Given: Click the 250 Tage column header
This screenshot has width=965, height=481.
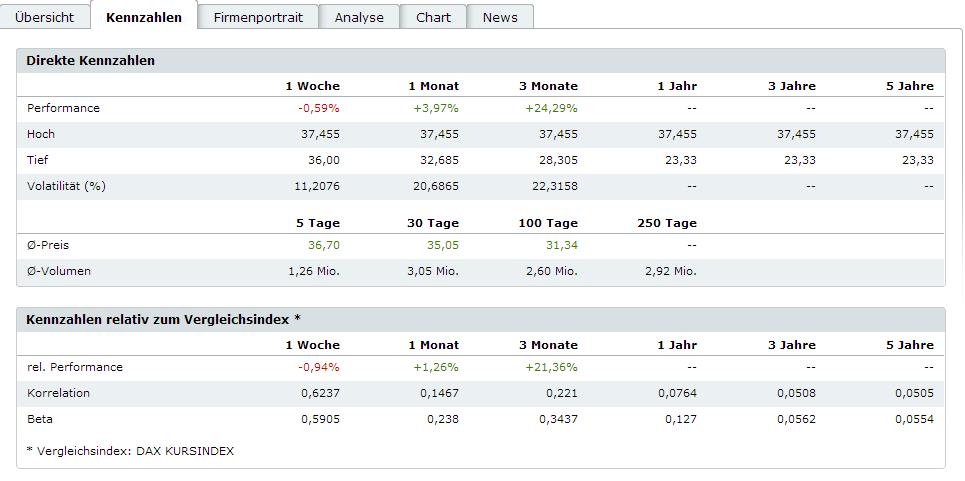Looking at the screenshot, I should click(x=667, y=223).
